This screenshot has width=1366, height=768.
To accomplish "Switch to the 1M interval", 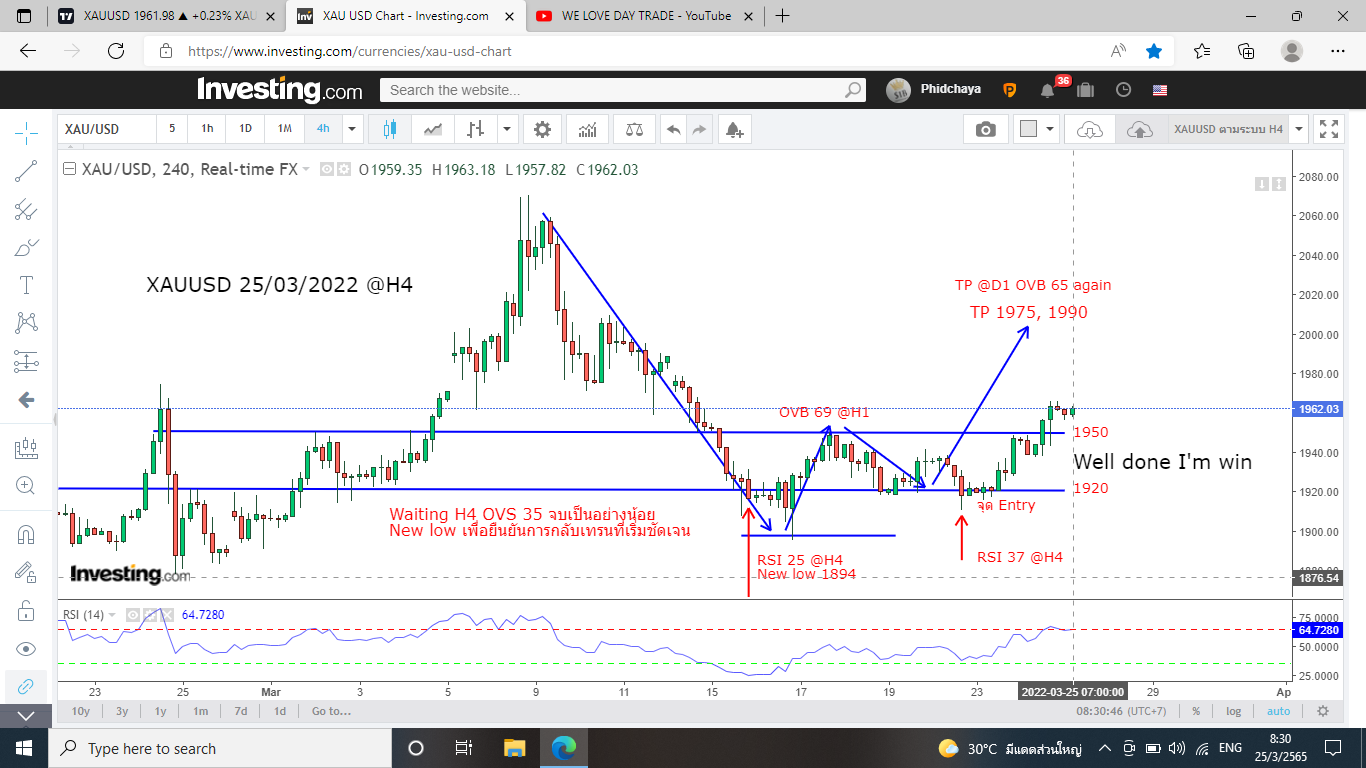I will point(285,129).
